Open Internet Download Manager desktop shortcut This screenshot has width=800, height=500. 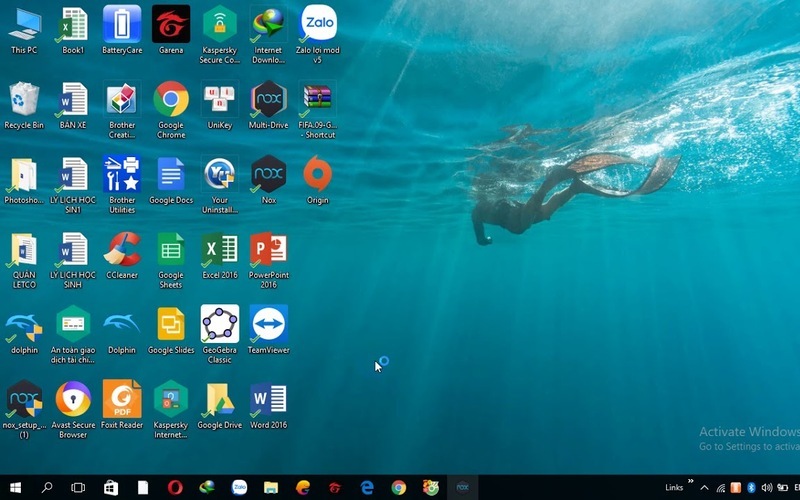pos(268,35)
